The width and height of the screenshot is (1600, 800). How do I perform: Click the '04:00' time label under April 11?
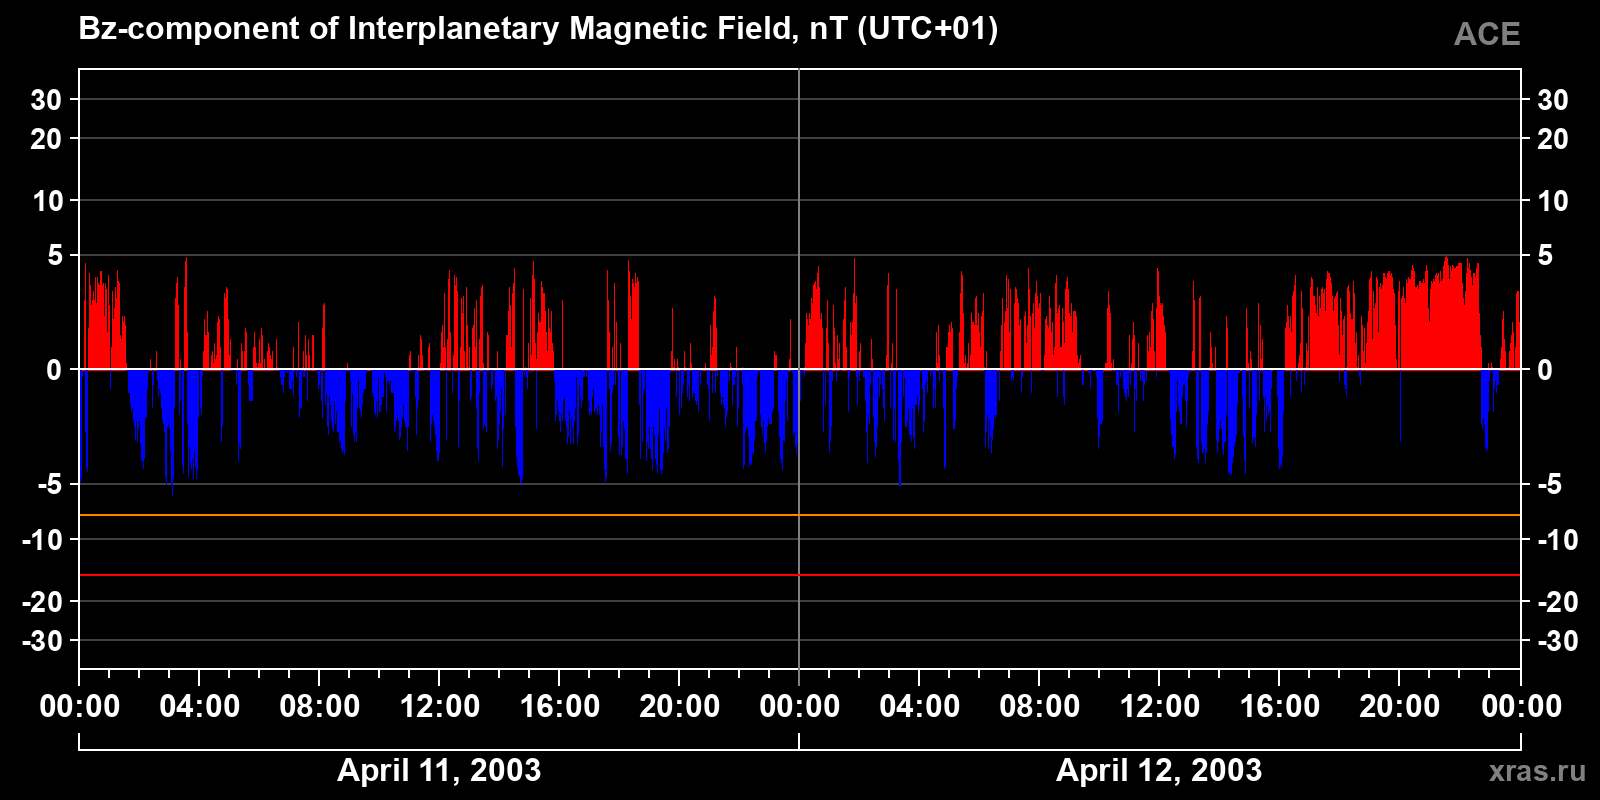200,706
